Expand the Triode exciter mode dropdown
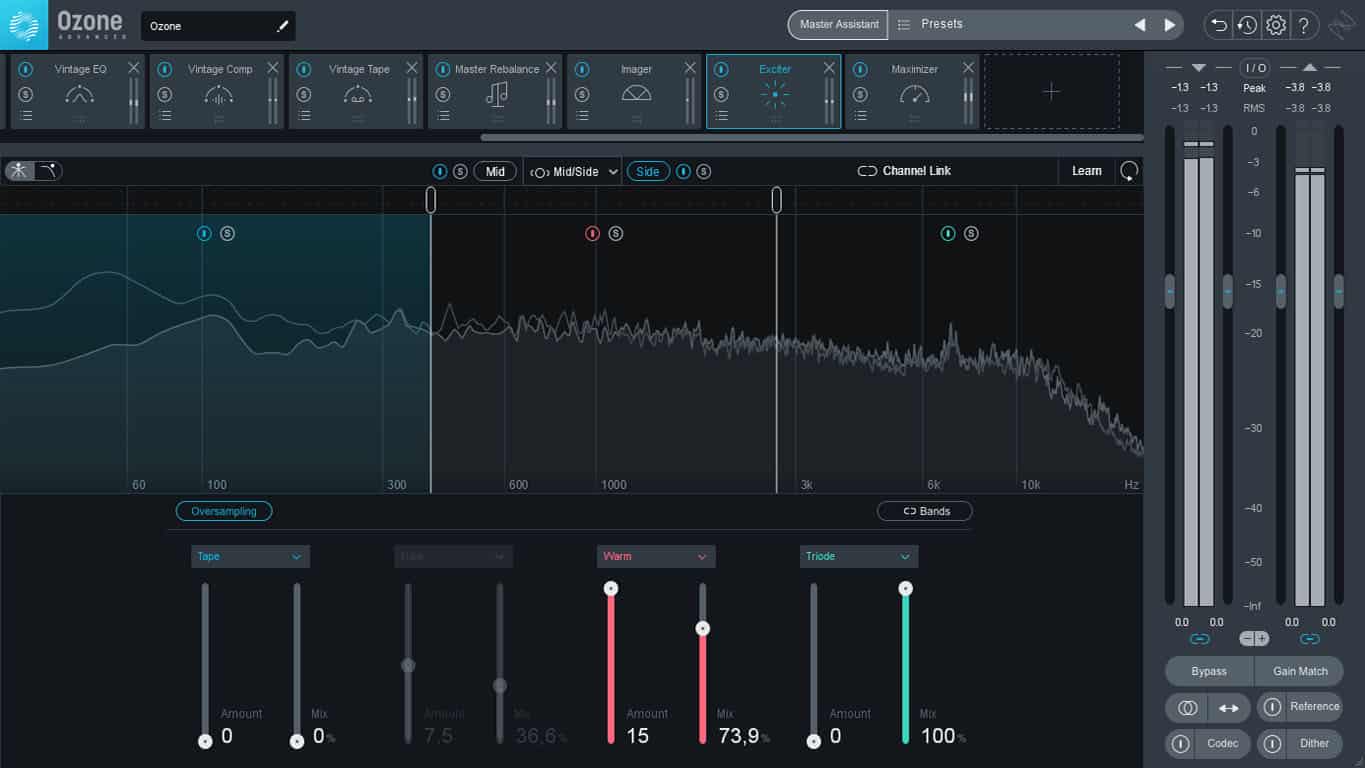Image resolution: width=1365 pixels, height=768 pixels. pos(859,556)
